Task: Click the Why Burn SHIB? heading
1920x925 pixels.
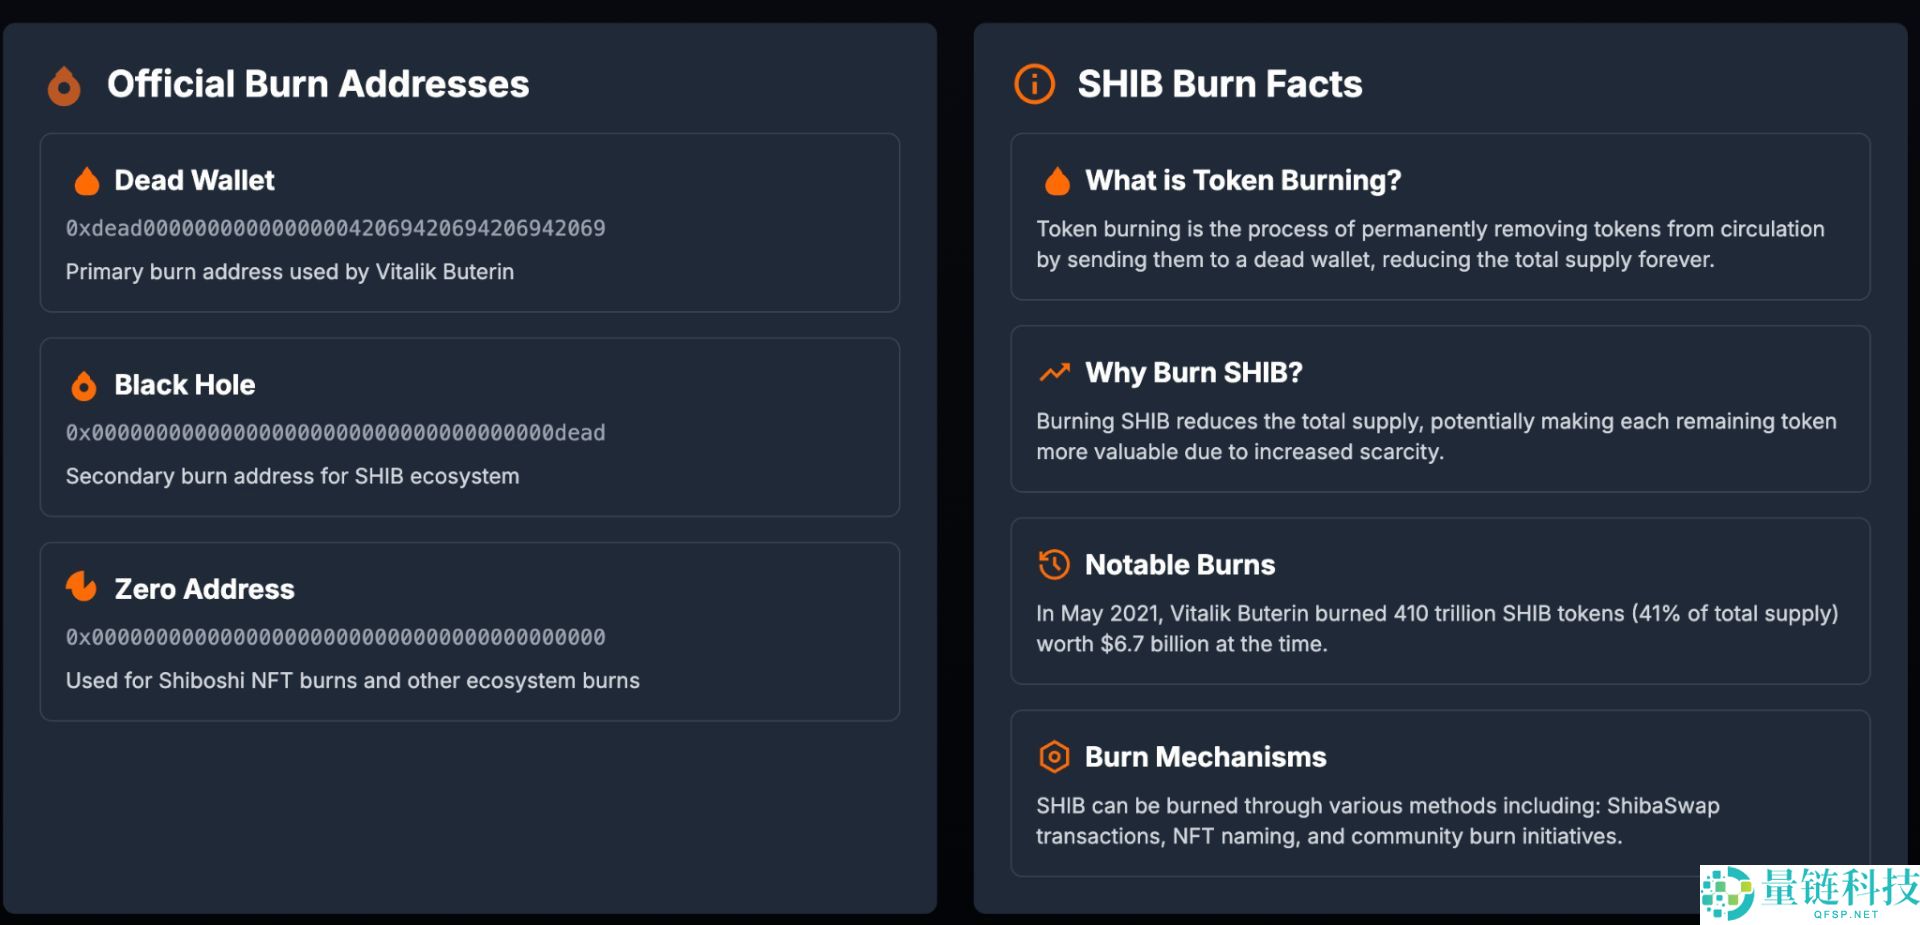Action: click(1194, 373)
